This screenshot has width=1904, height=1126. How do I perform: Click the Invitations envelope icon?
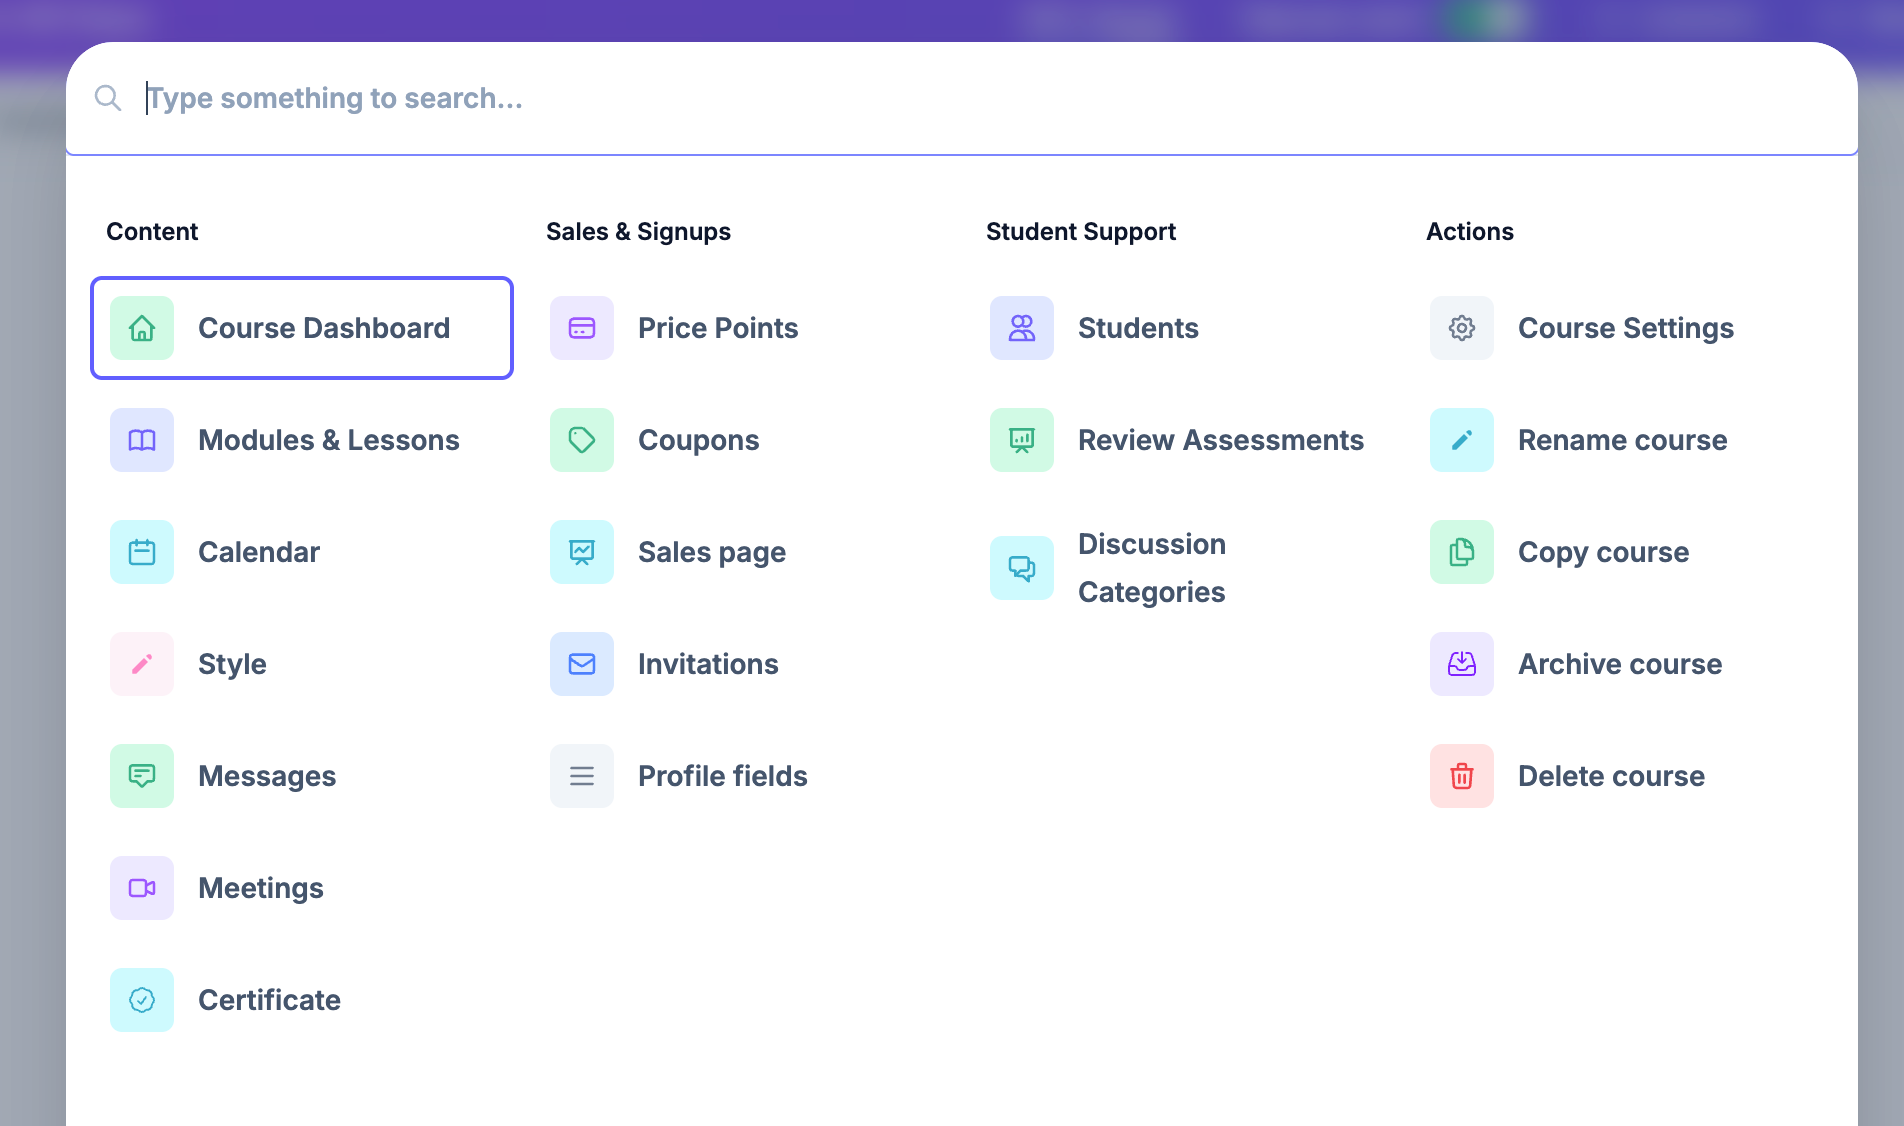pos(581,664)
